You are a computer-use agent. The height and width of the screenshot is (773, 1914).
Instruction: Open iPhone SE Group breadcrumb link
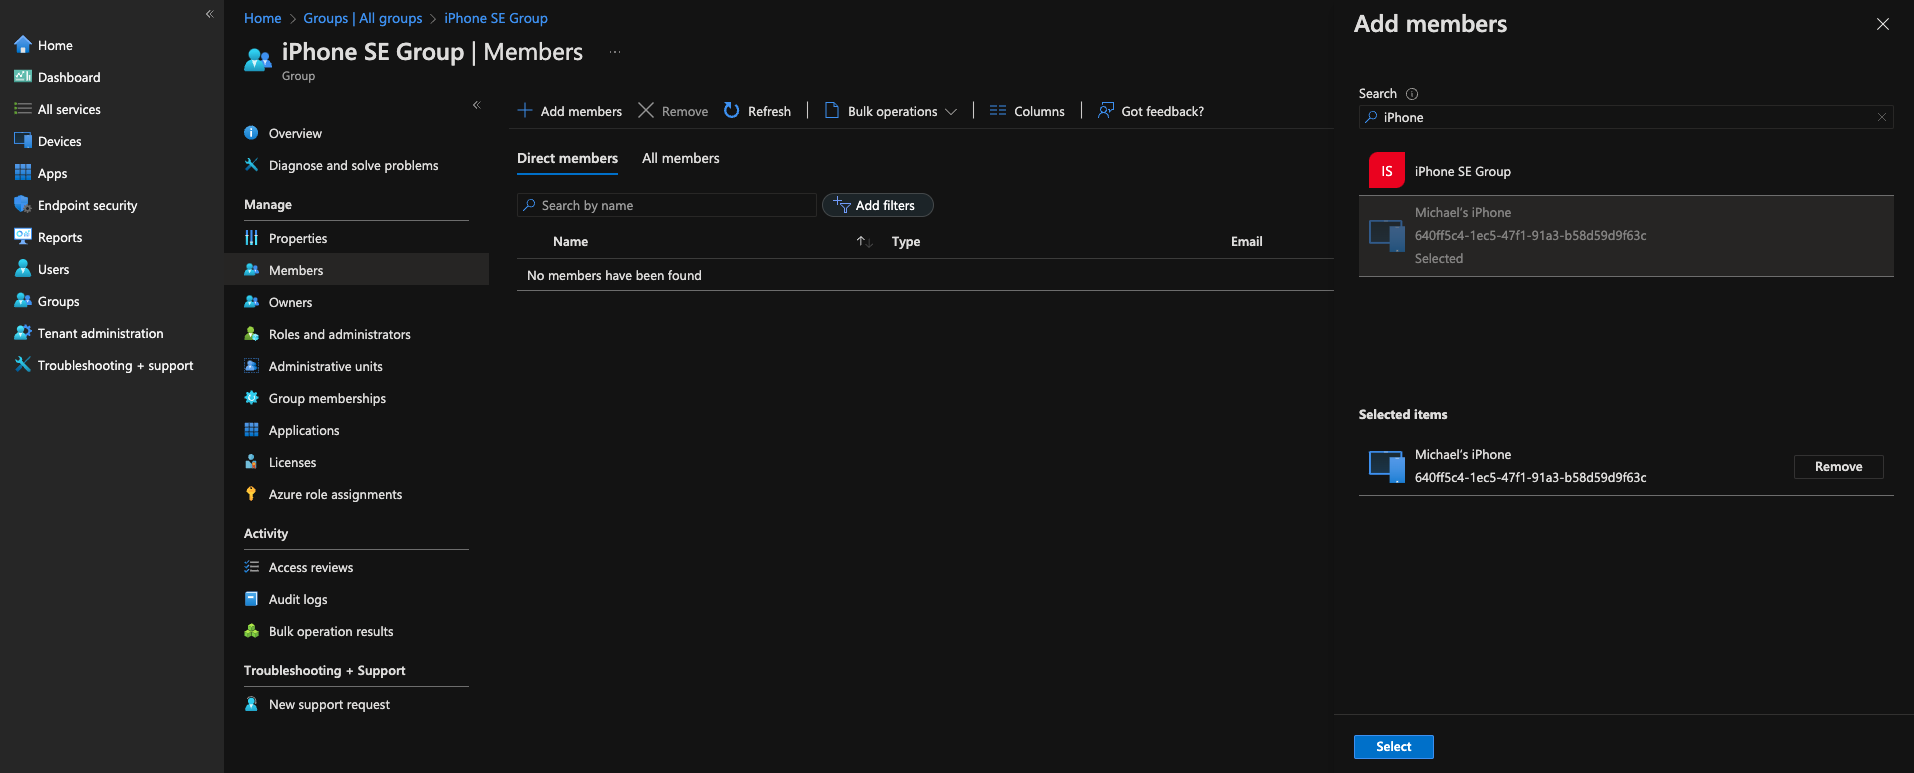pyautogui.click(x=496, y=18)
